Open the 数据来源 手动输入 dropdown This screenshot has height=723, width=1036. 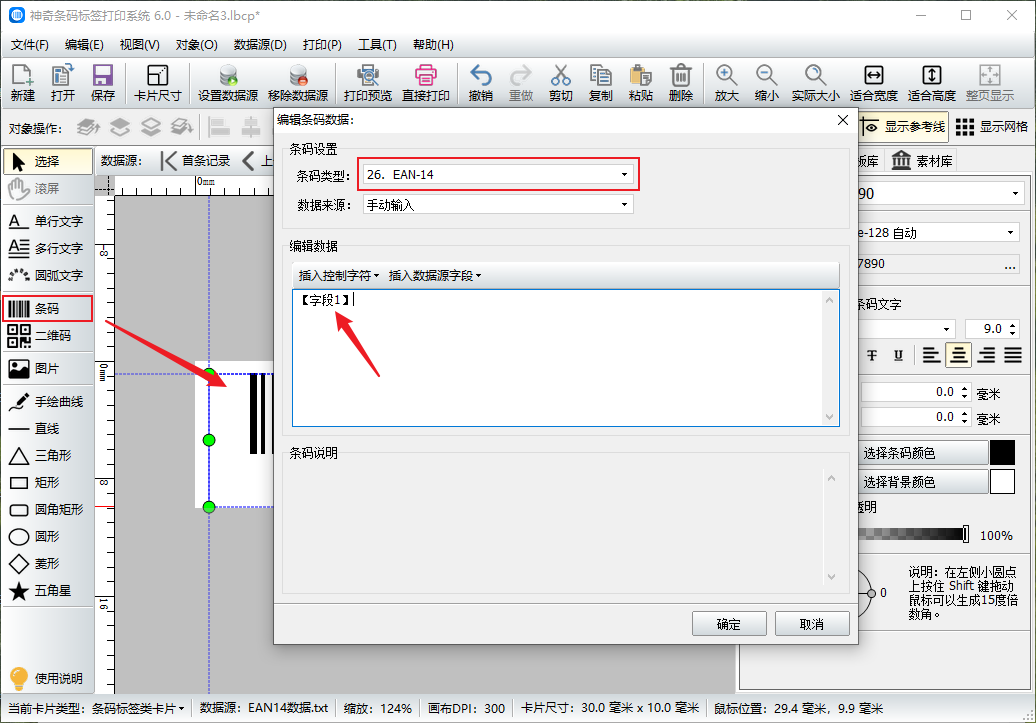click(498, 205)
